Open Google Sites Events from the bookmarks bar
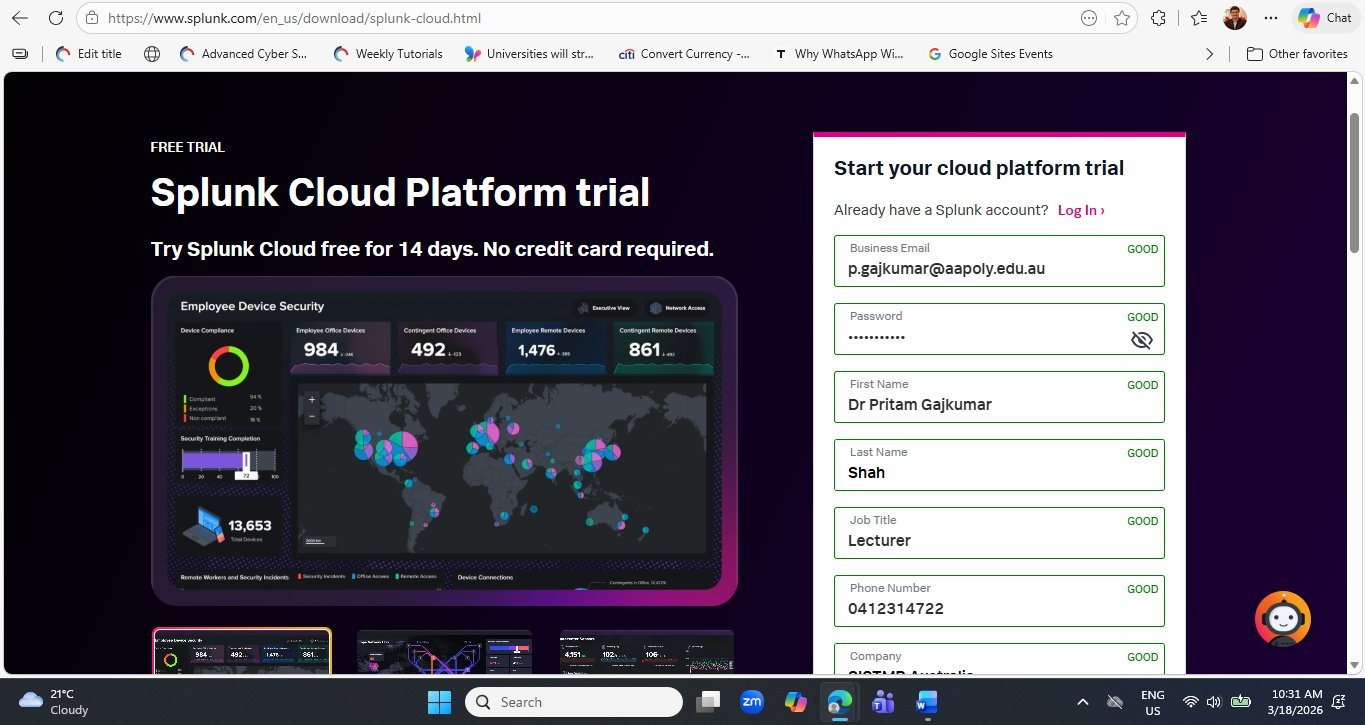Image resolution: width=1365 pixels, height=725 pixels. pyautogui.click(x=991, y=54)
